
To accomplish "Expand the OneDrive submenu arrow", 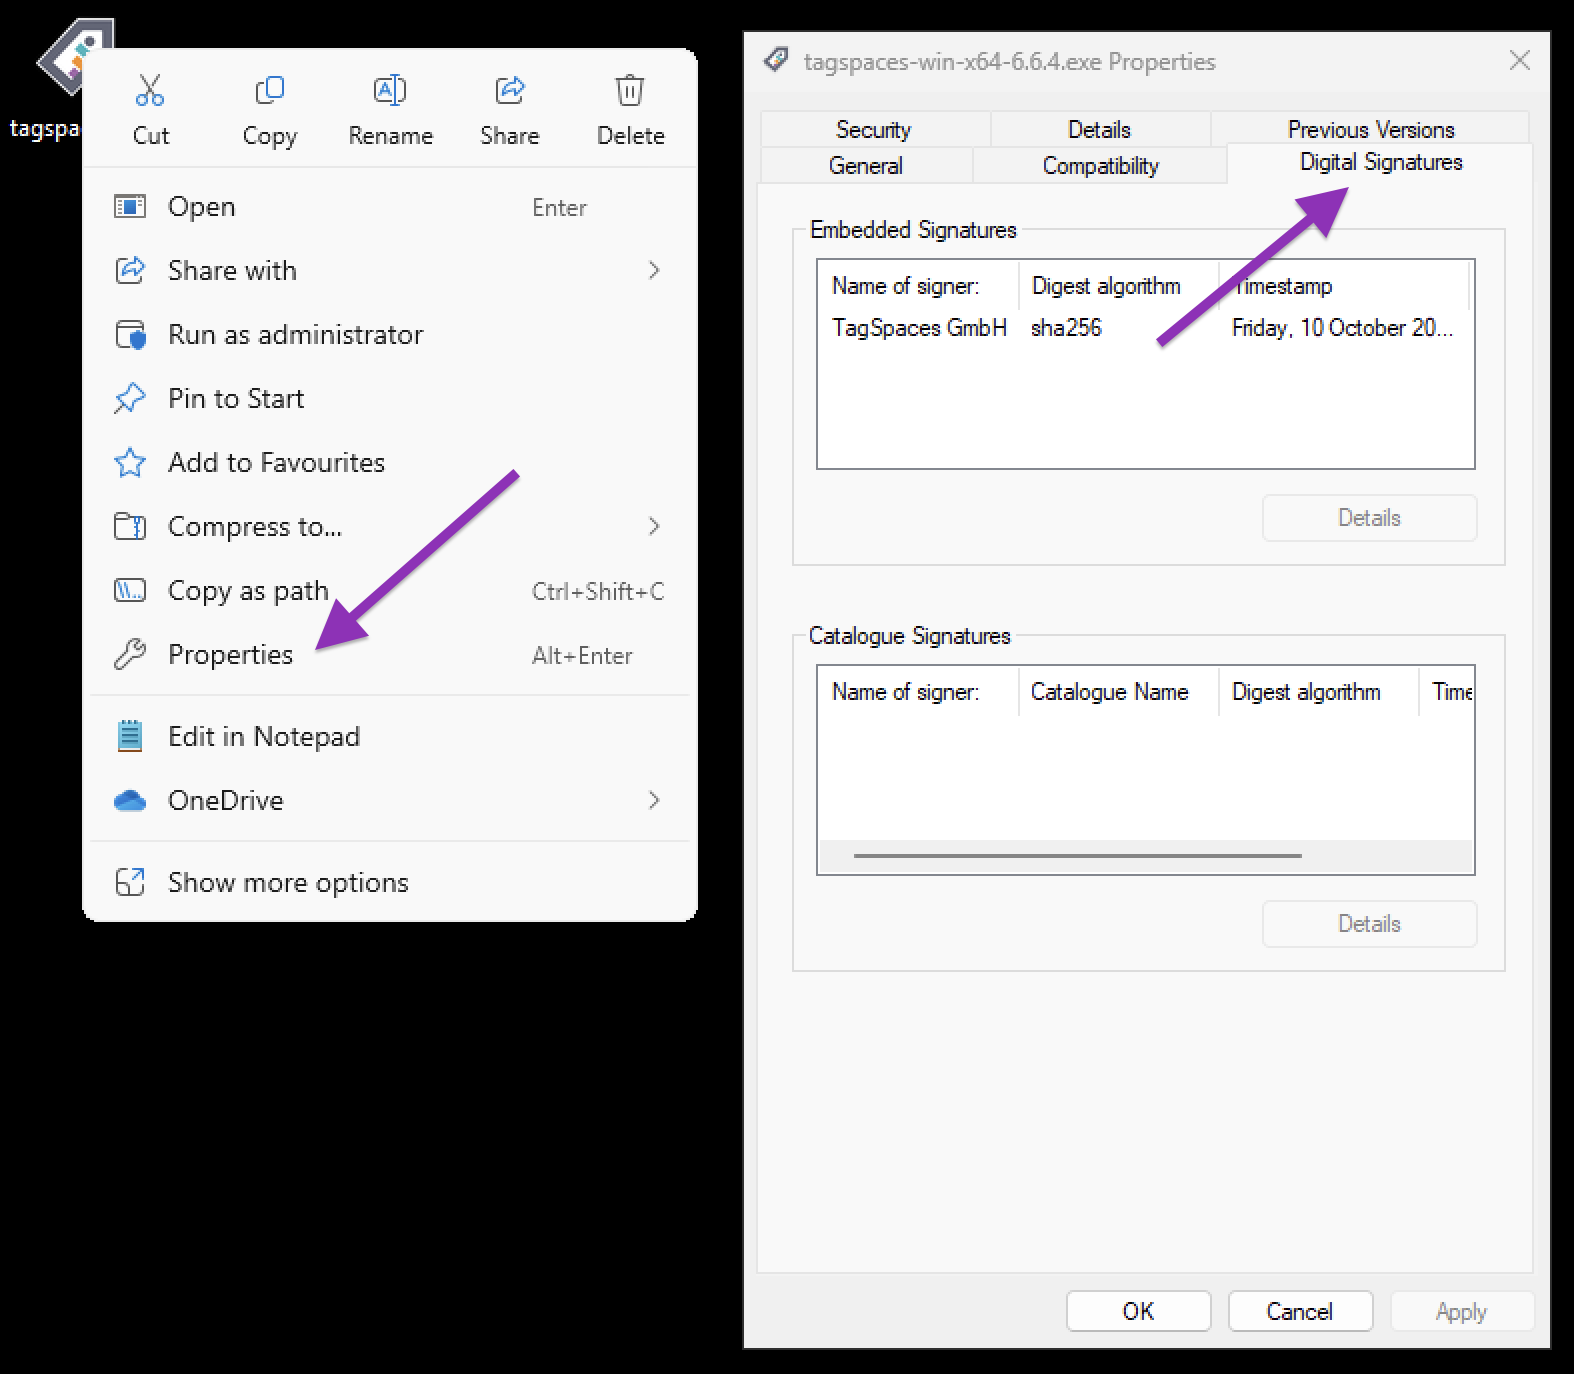I will [654, 800].
